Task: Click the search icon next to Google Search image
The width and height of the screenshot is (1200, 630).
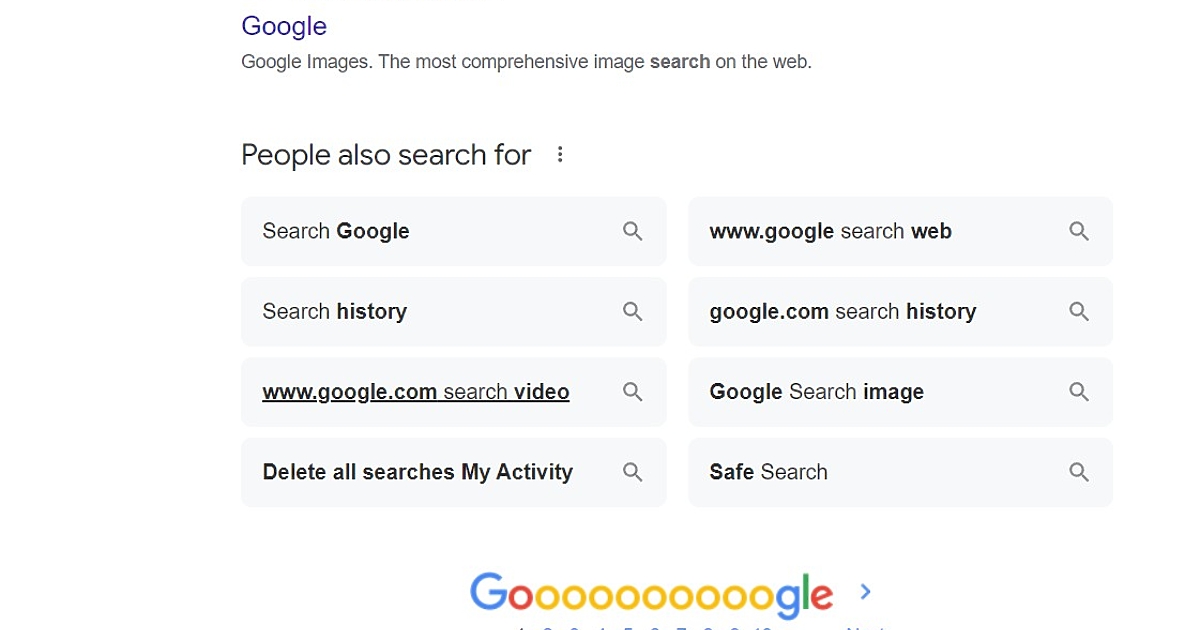Action: pos(1079,391)
